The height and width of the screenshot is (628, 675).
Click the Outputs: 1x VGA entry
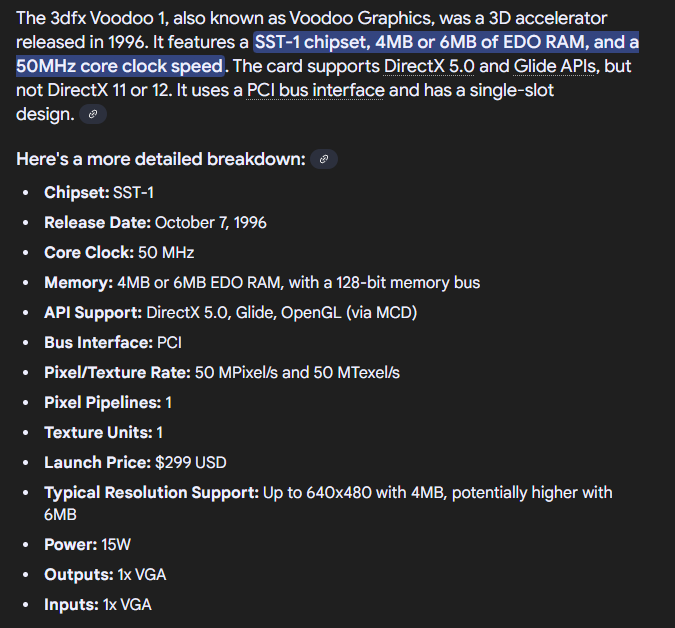coord(105,575)
